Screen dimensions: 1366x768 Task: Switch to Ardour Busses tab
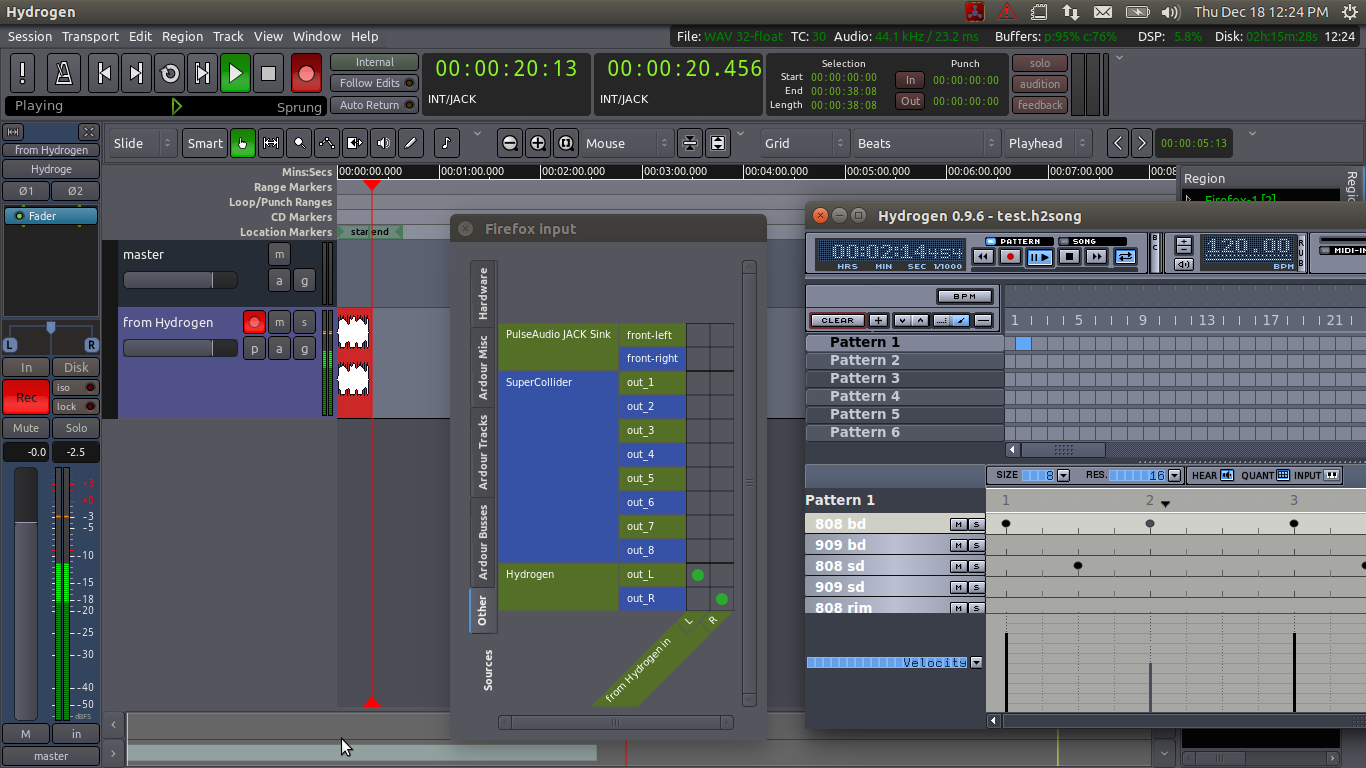click(x=483, y=542)
